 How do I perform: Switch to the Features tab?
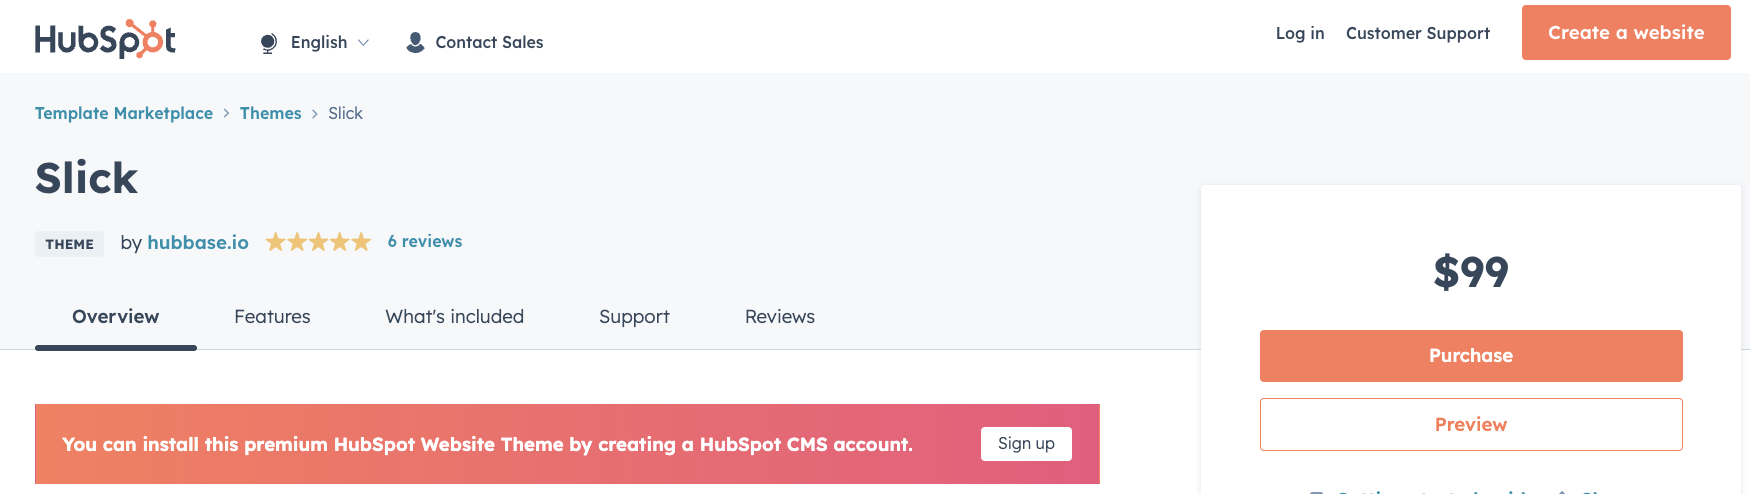(x=272, y=316)
